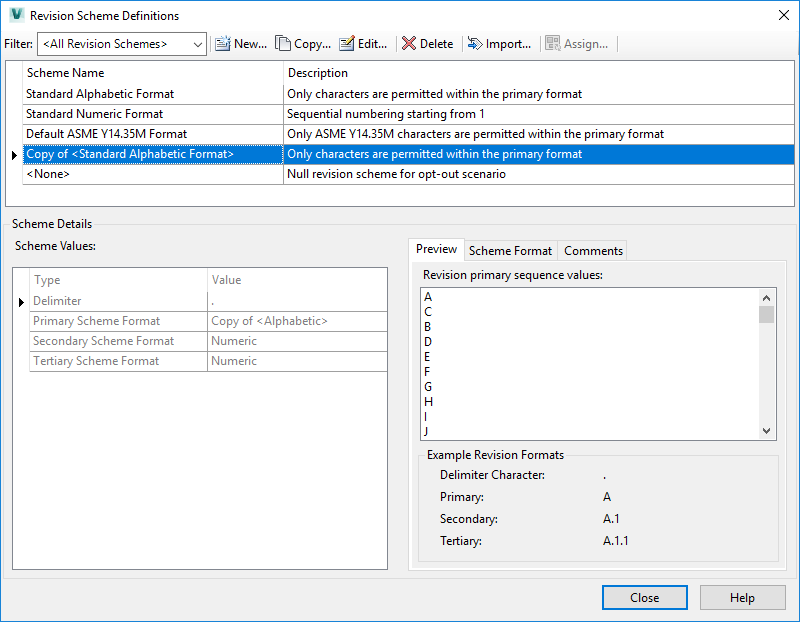Click the A.1.1 tertiary example value
The width and height of the screenshot is (800, 622).
615,541
